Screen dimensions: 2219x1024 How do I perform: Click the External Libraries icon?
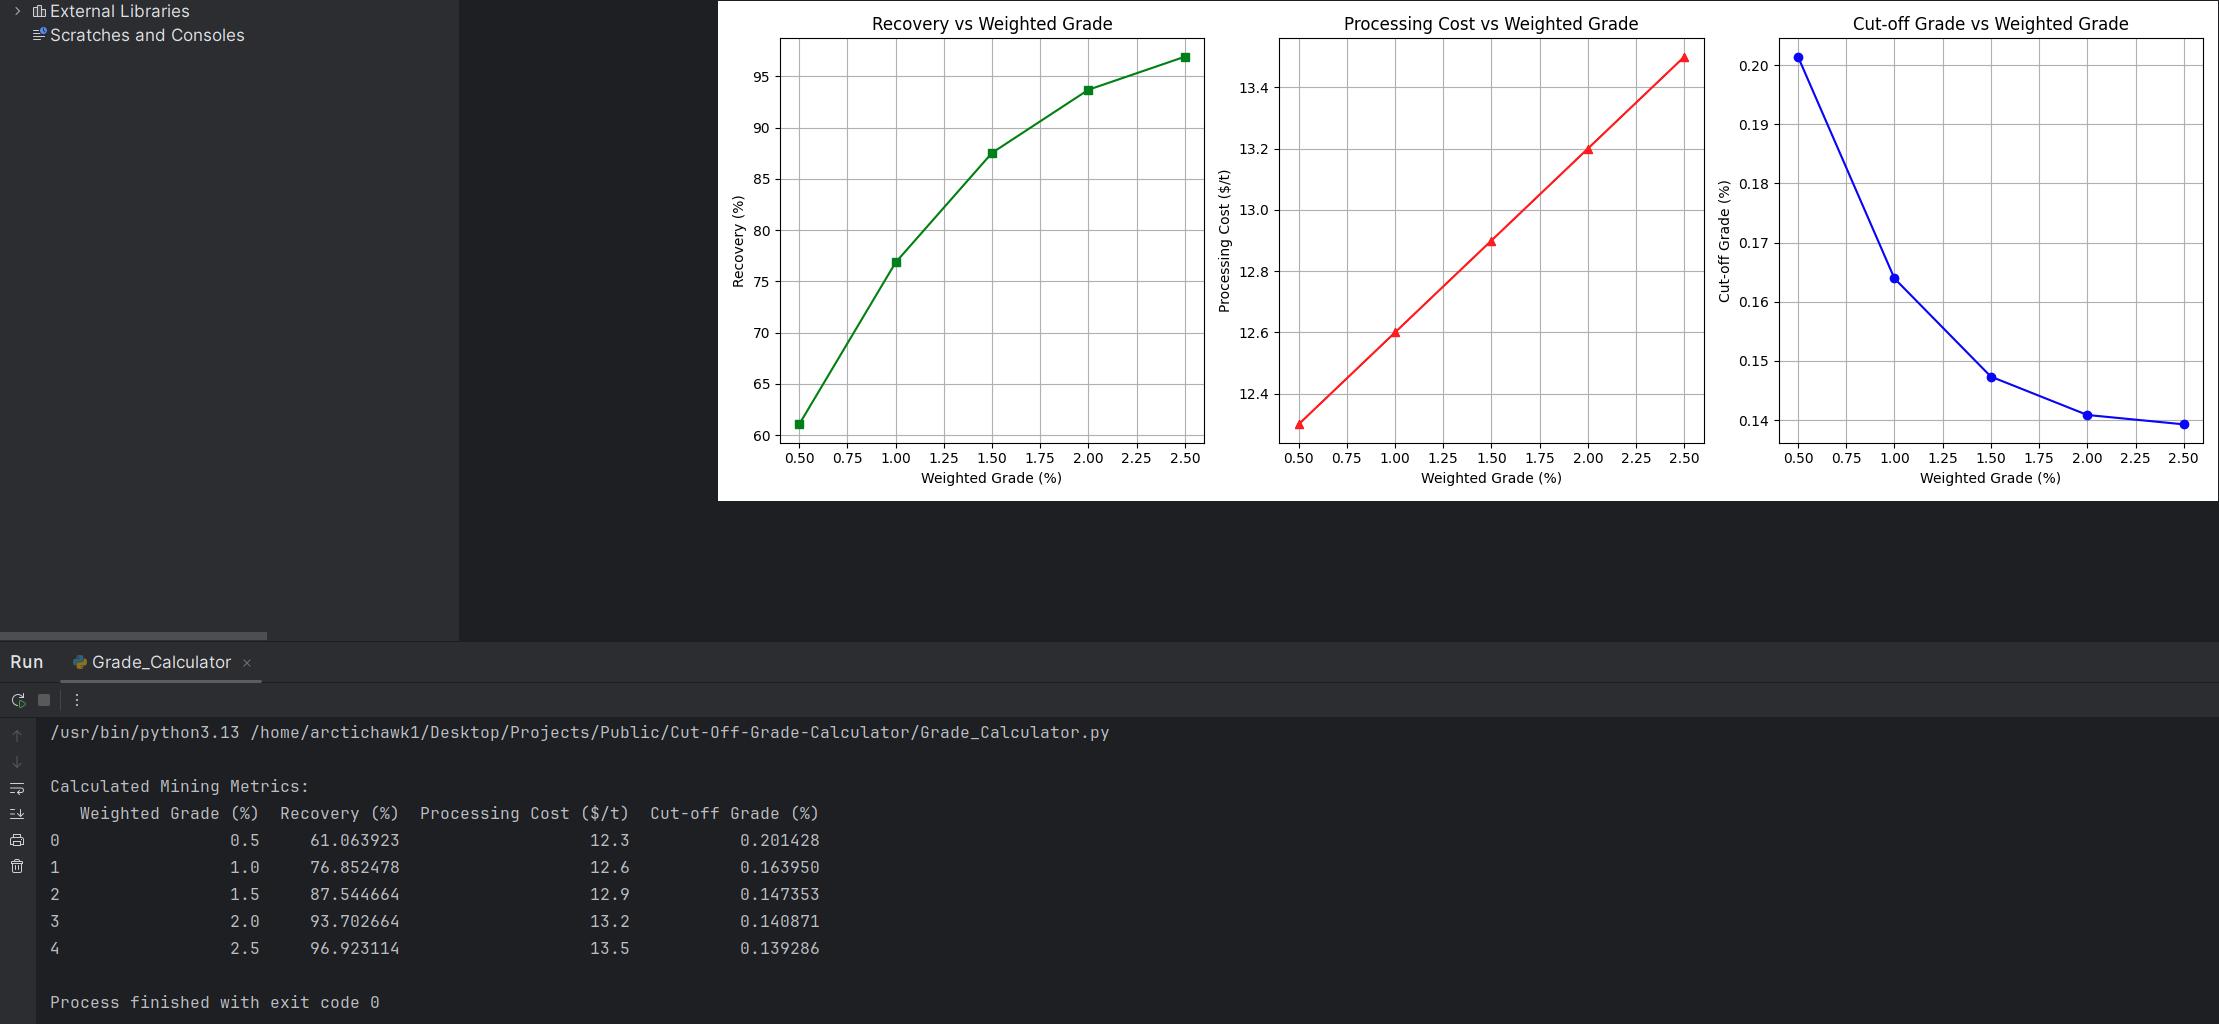[40, 11]
